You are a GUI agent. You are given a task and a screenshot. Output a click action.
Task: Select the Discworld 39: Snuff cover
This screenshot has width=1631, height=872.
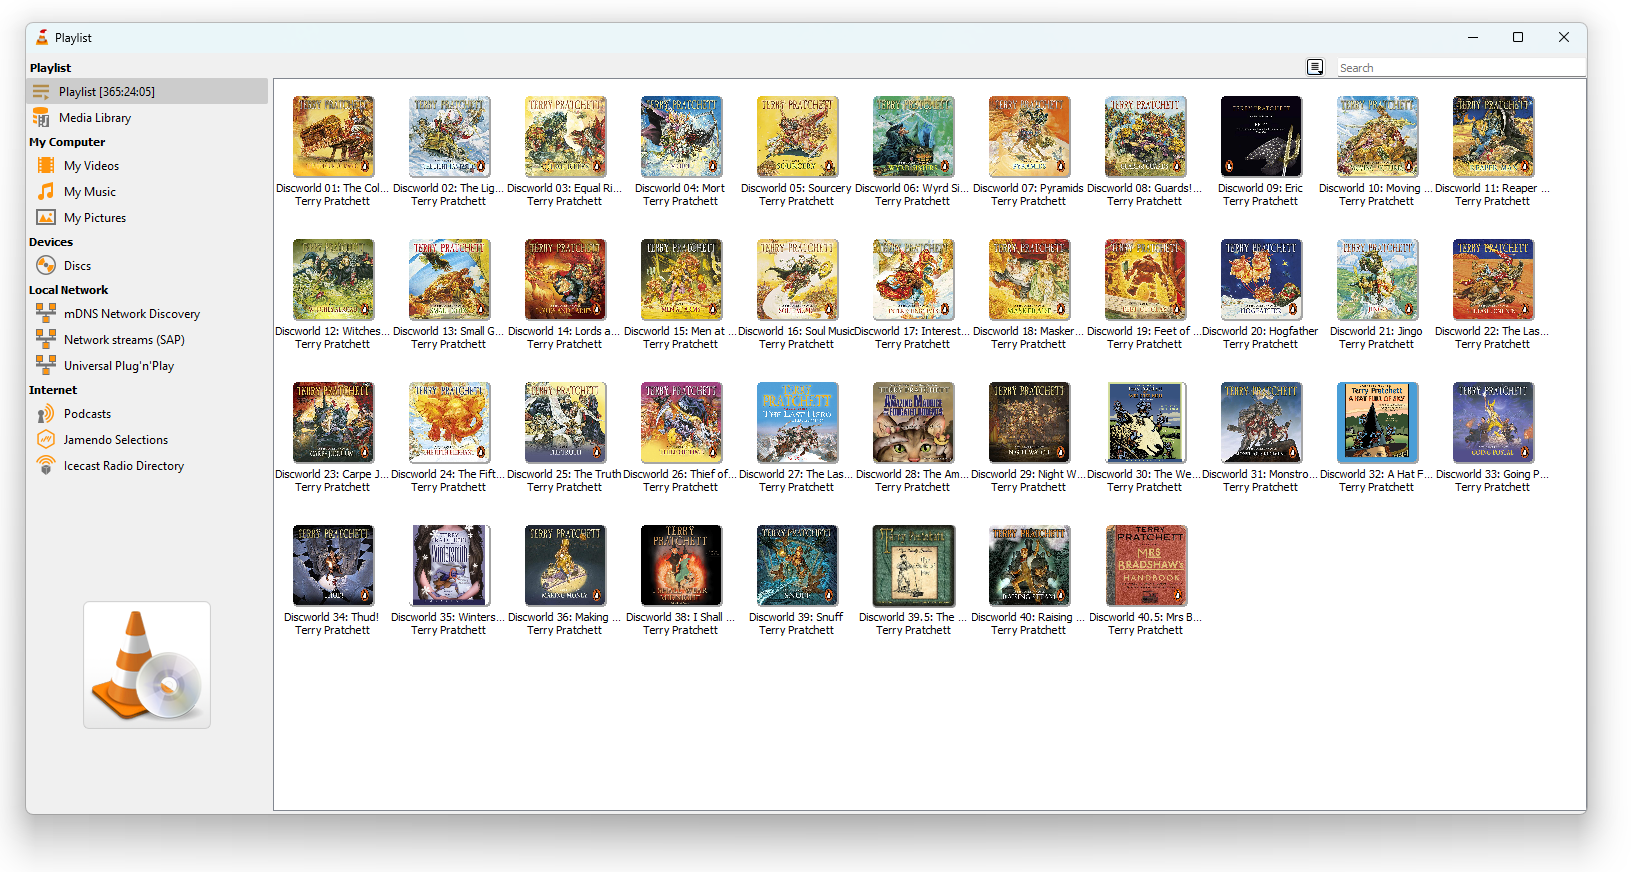pyautogui.click(x=797, y=566)
